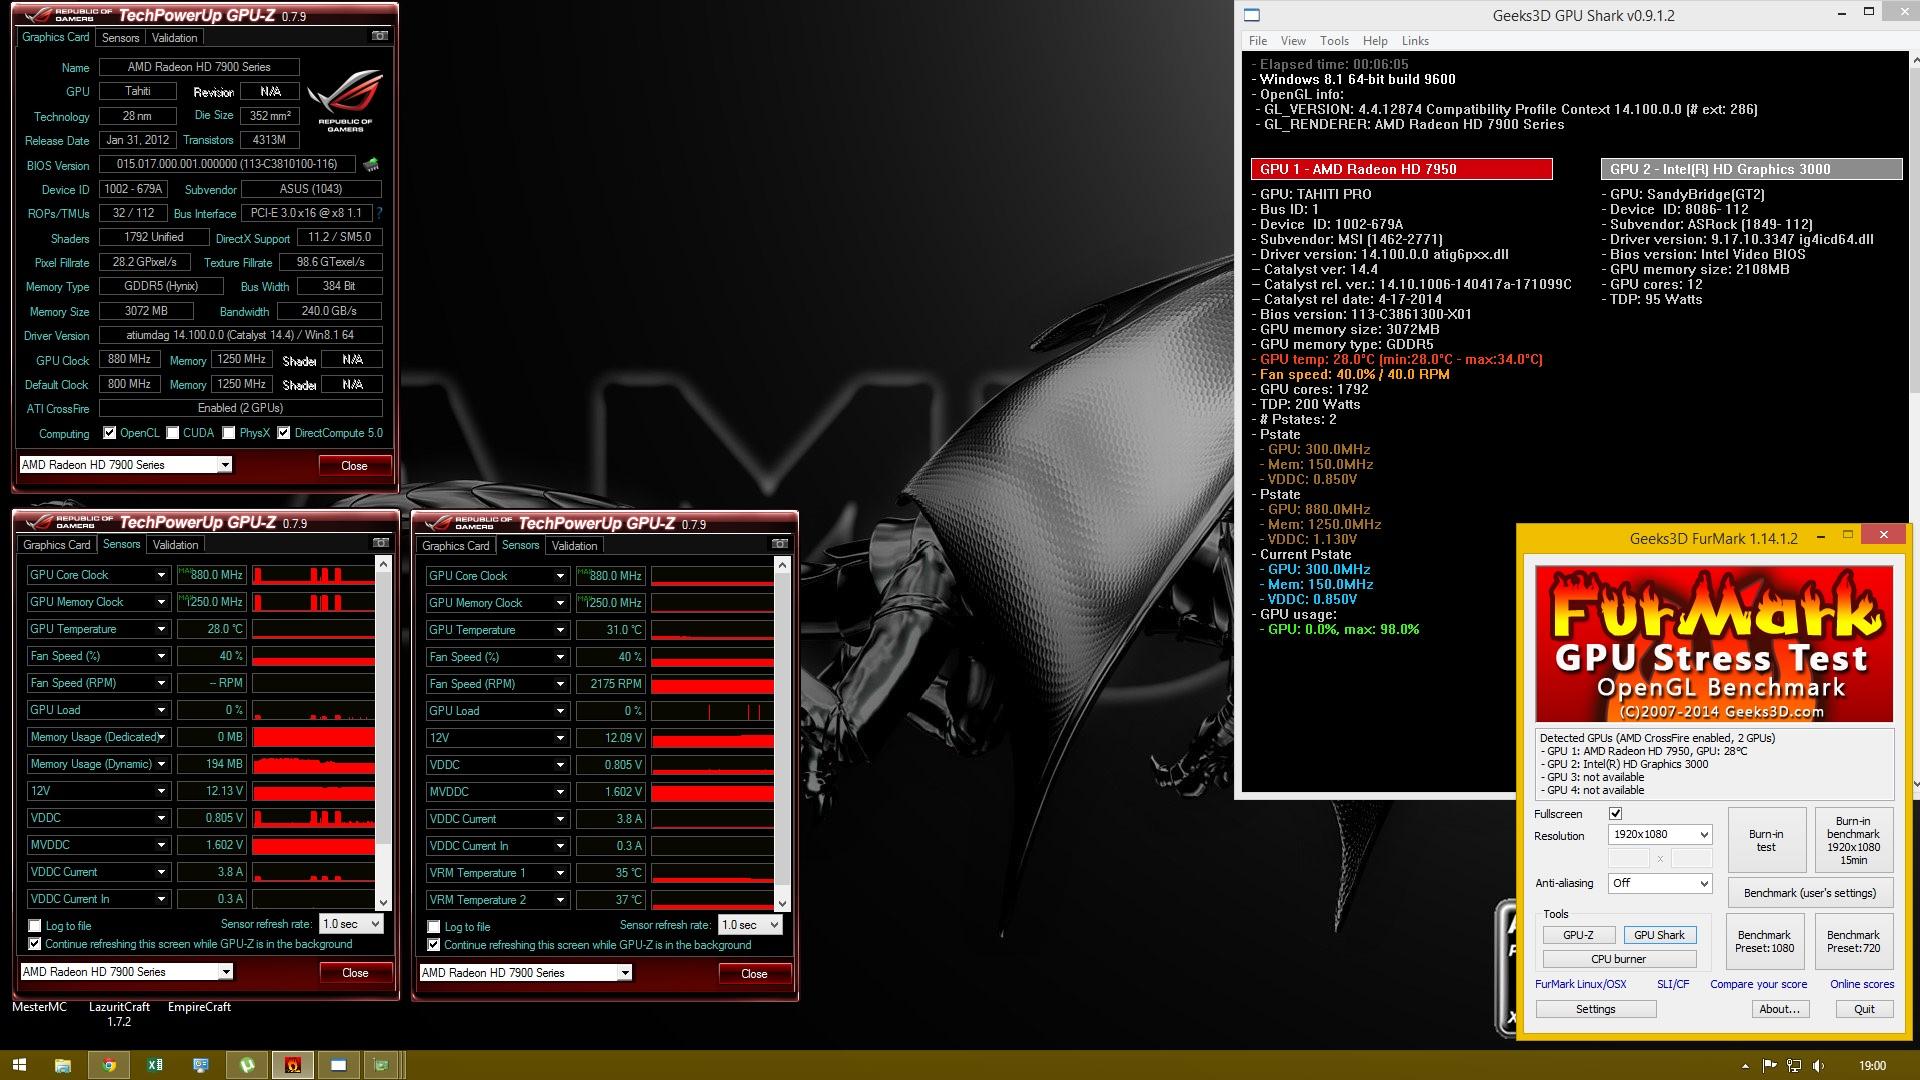
Task: Click EmpireCraft desktop shortcut
Action: point(199,1007)
